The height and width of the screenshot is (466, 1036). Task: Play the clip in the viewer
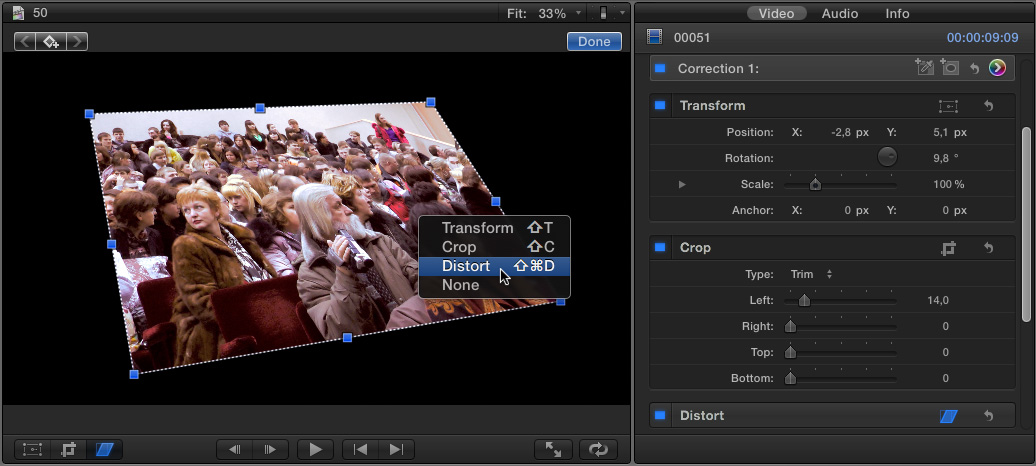[315, 450]
